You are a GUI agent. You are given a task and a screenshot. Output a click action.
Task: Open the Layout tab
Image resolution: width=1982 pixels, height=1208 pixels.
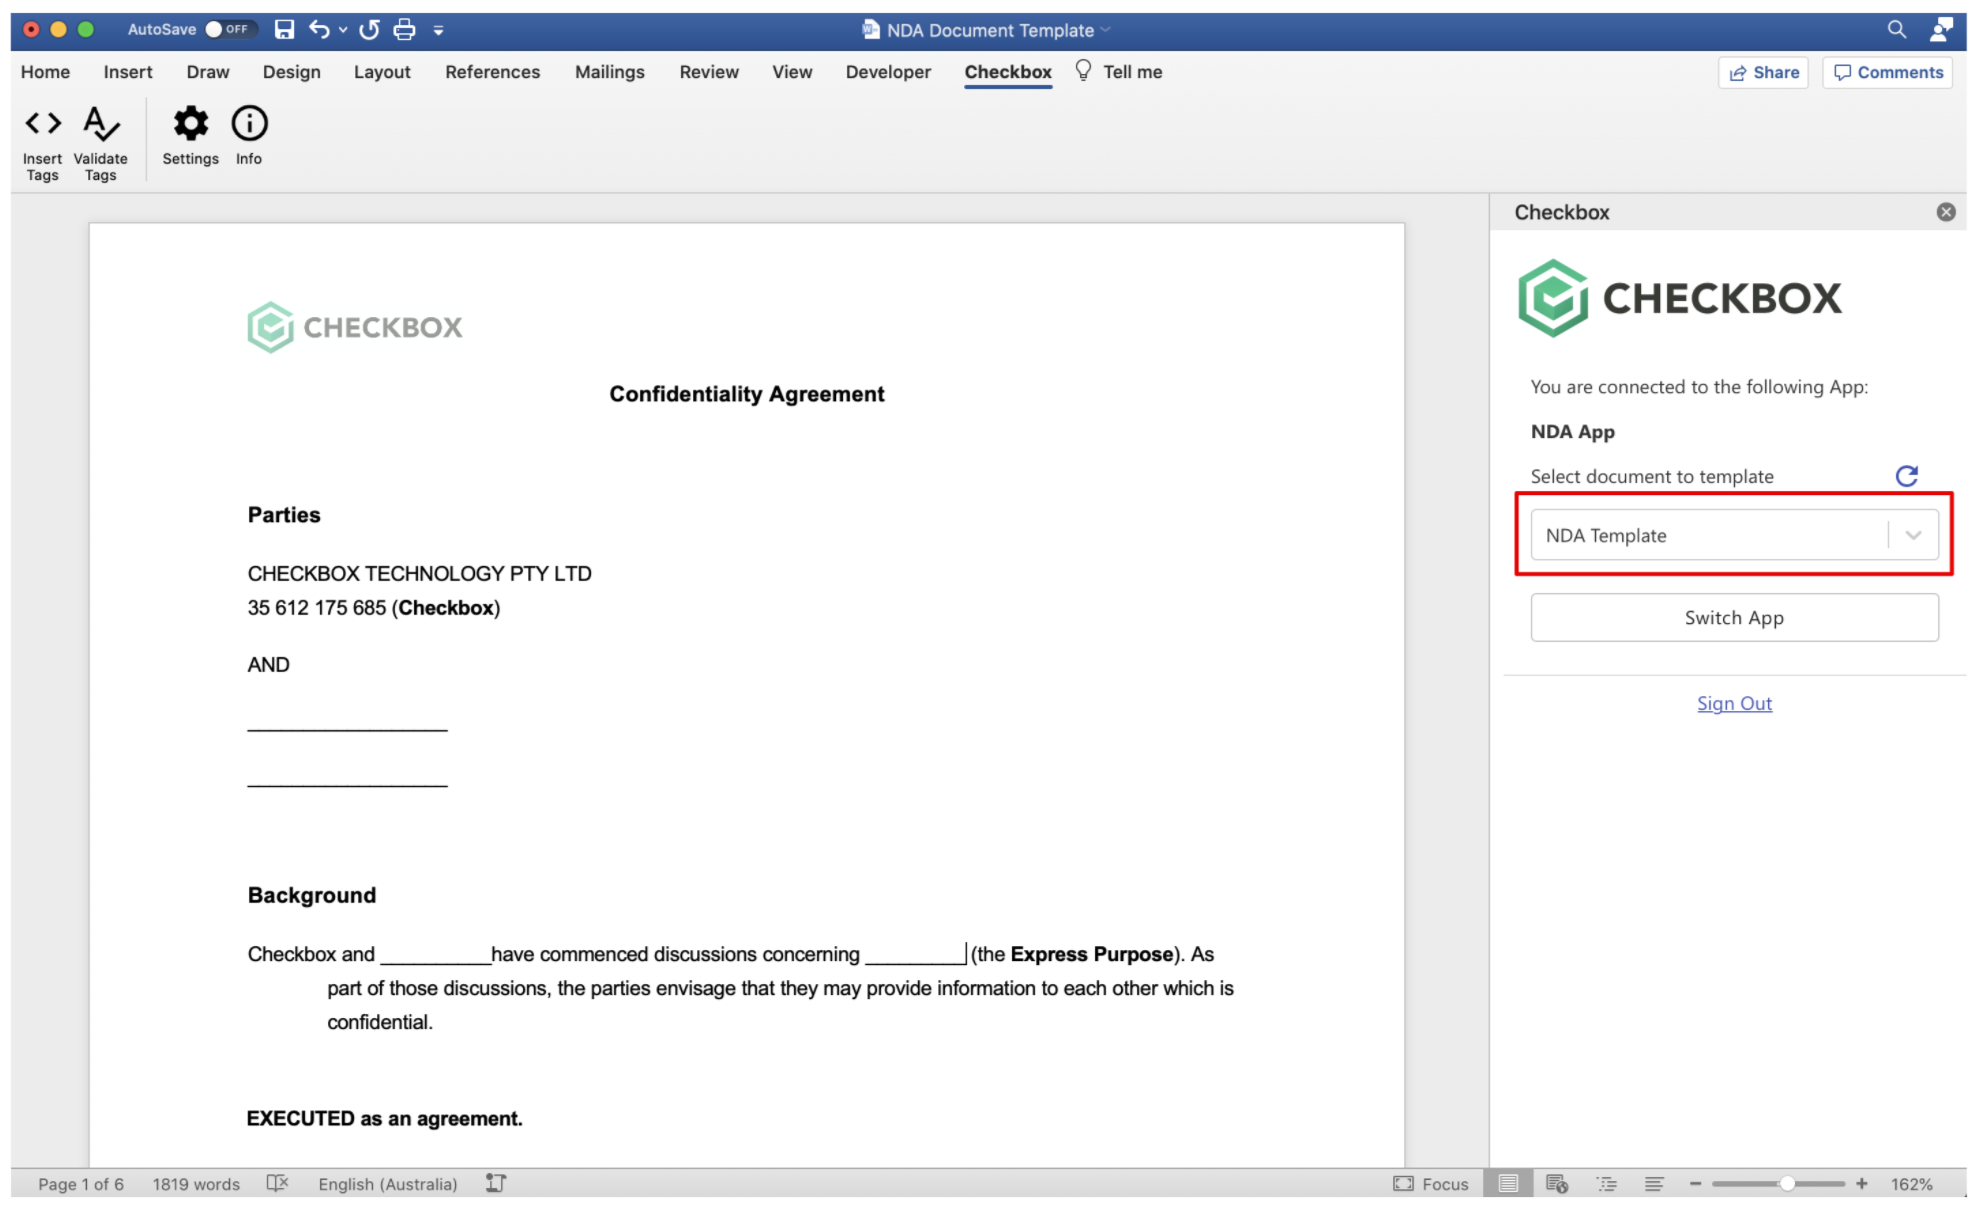pos(382,72)
